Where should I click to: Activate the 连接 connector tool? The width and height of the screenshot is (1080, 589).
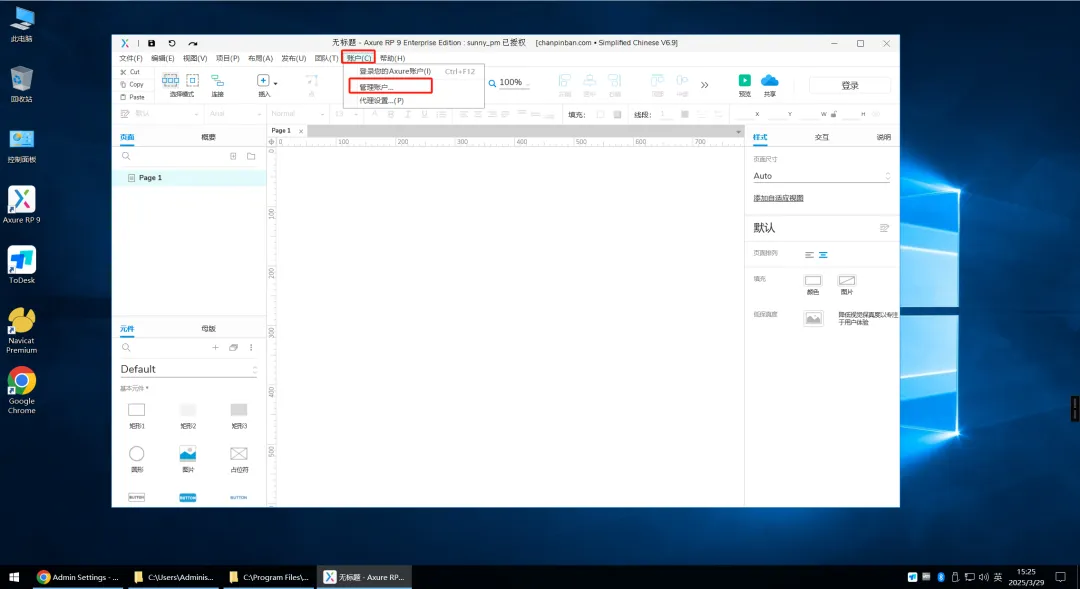[x=218, y=81]
